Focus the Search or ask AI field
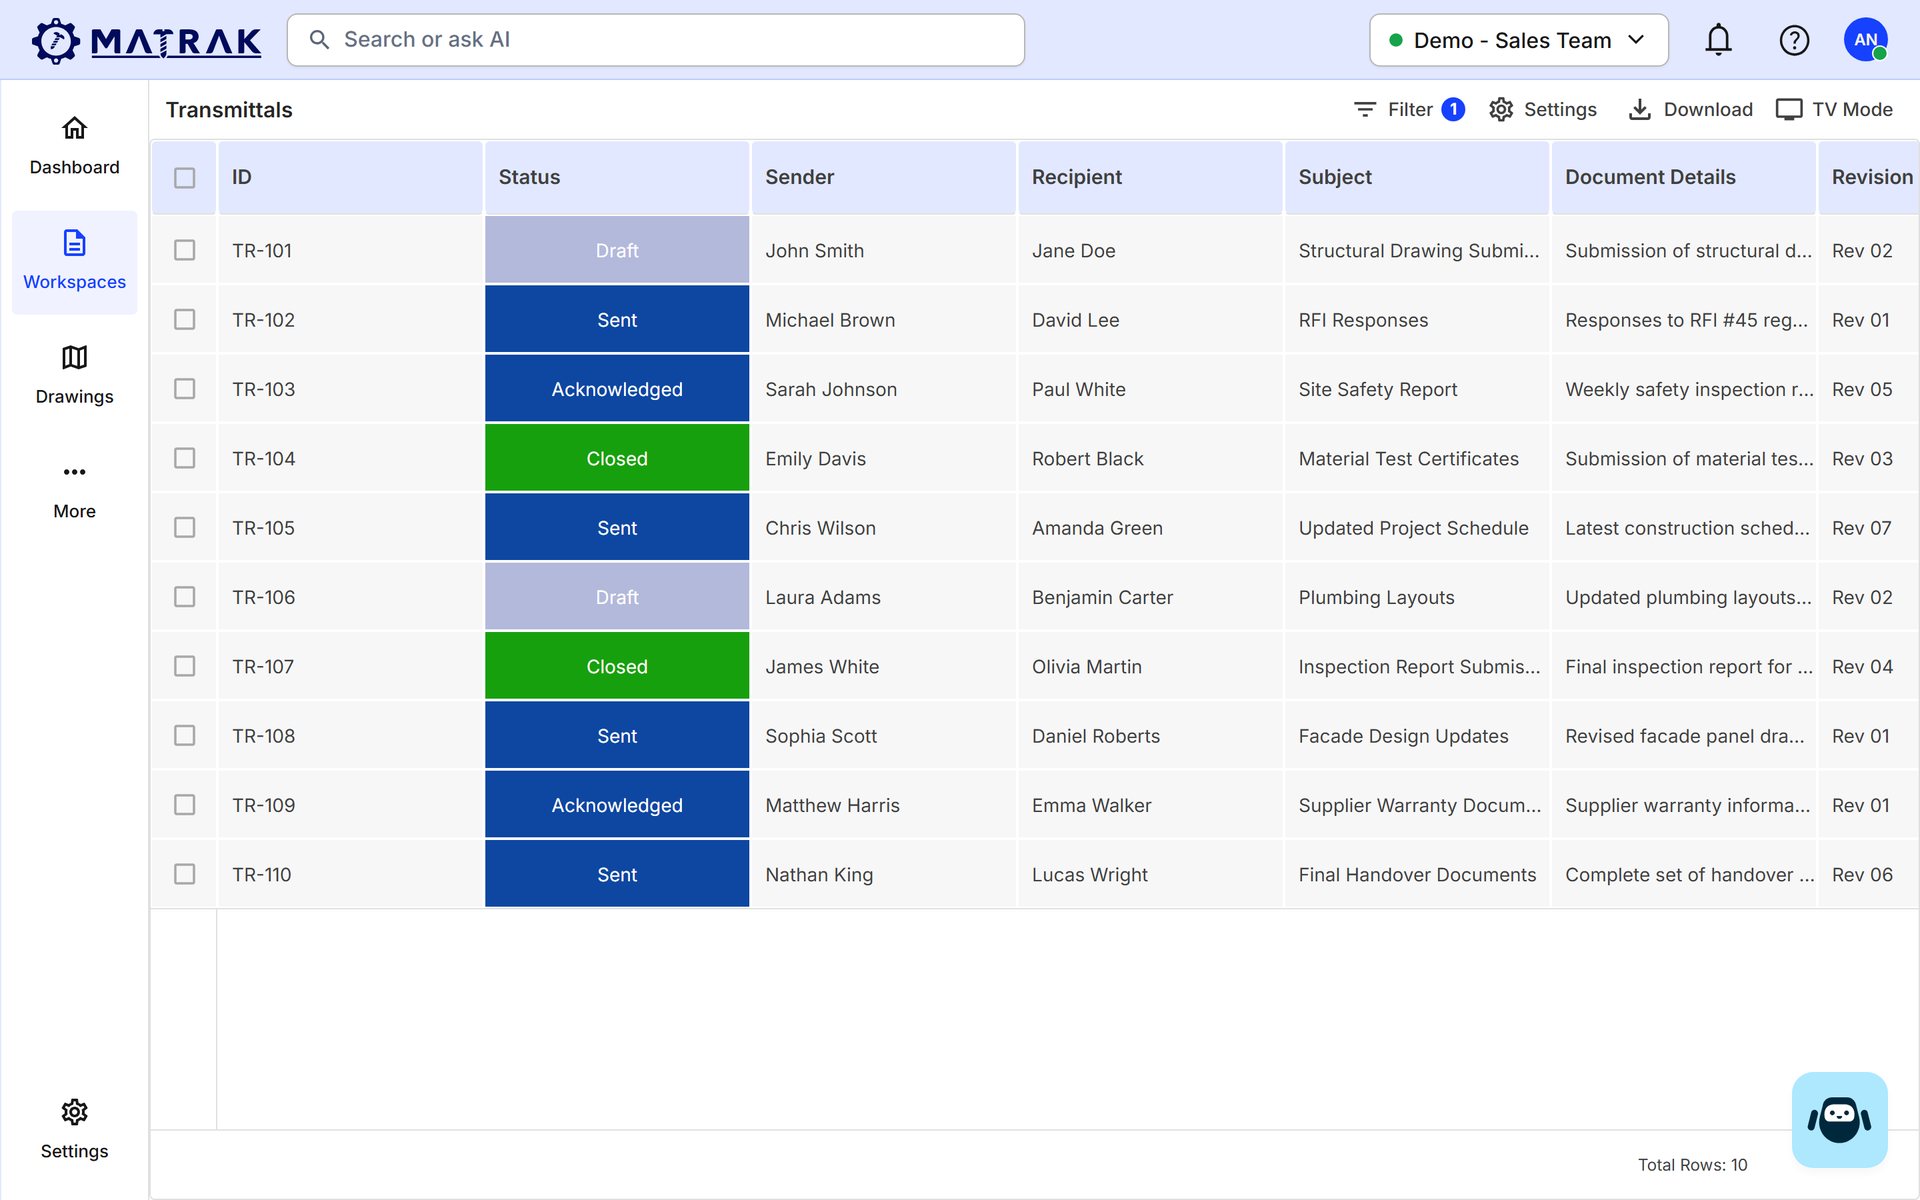This screenshot has width=1920, height=1200. coord(655,40)
